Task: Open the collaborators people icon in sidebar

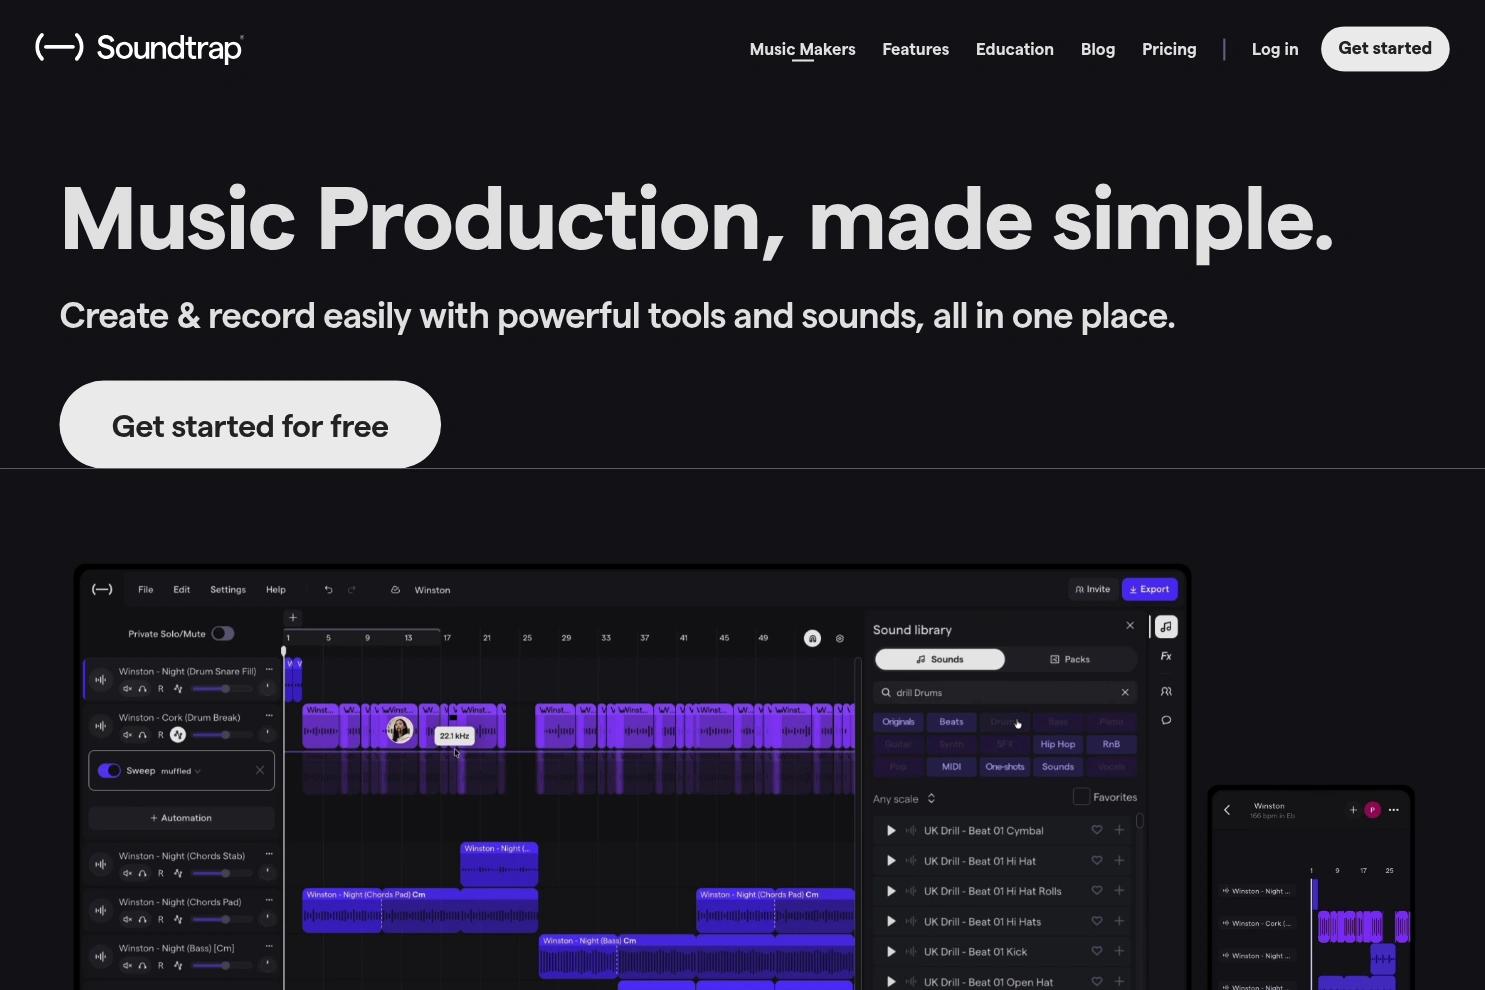Action: click(1166, 691)
